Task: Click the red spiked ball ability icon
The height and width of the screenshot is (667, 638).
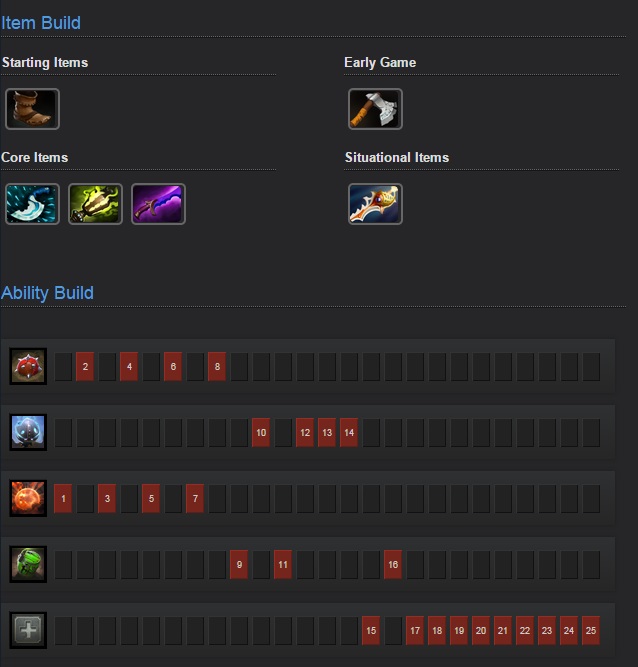Action: click(x=28, y=366)
